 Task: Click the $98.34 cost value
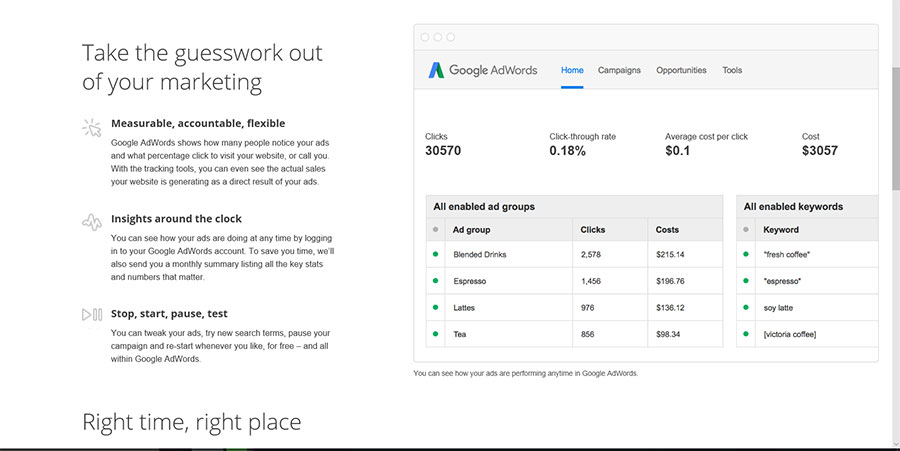click(x=668, y=334)
